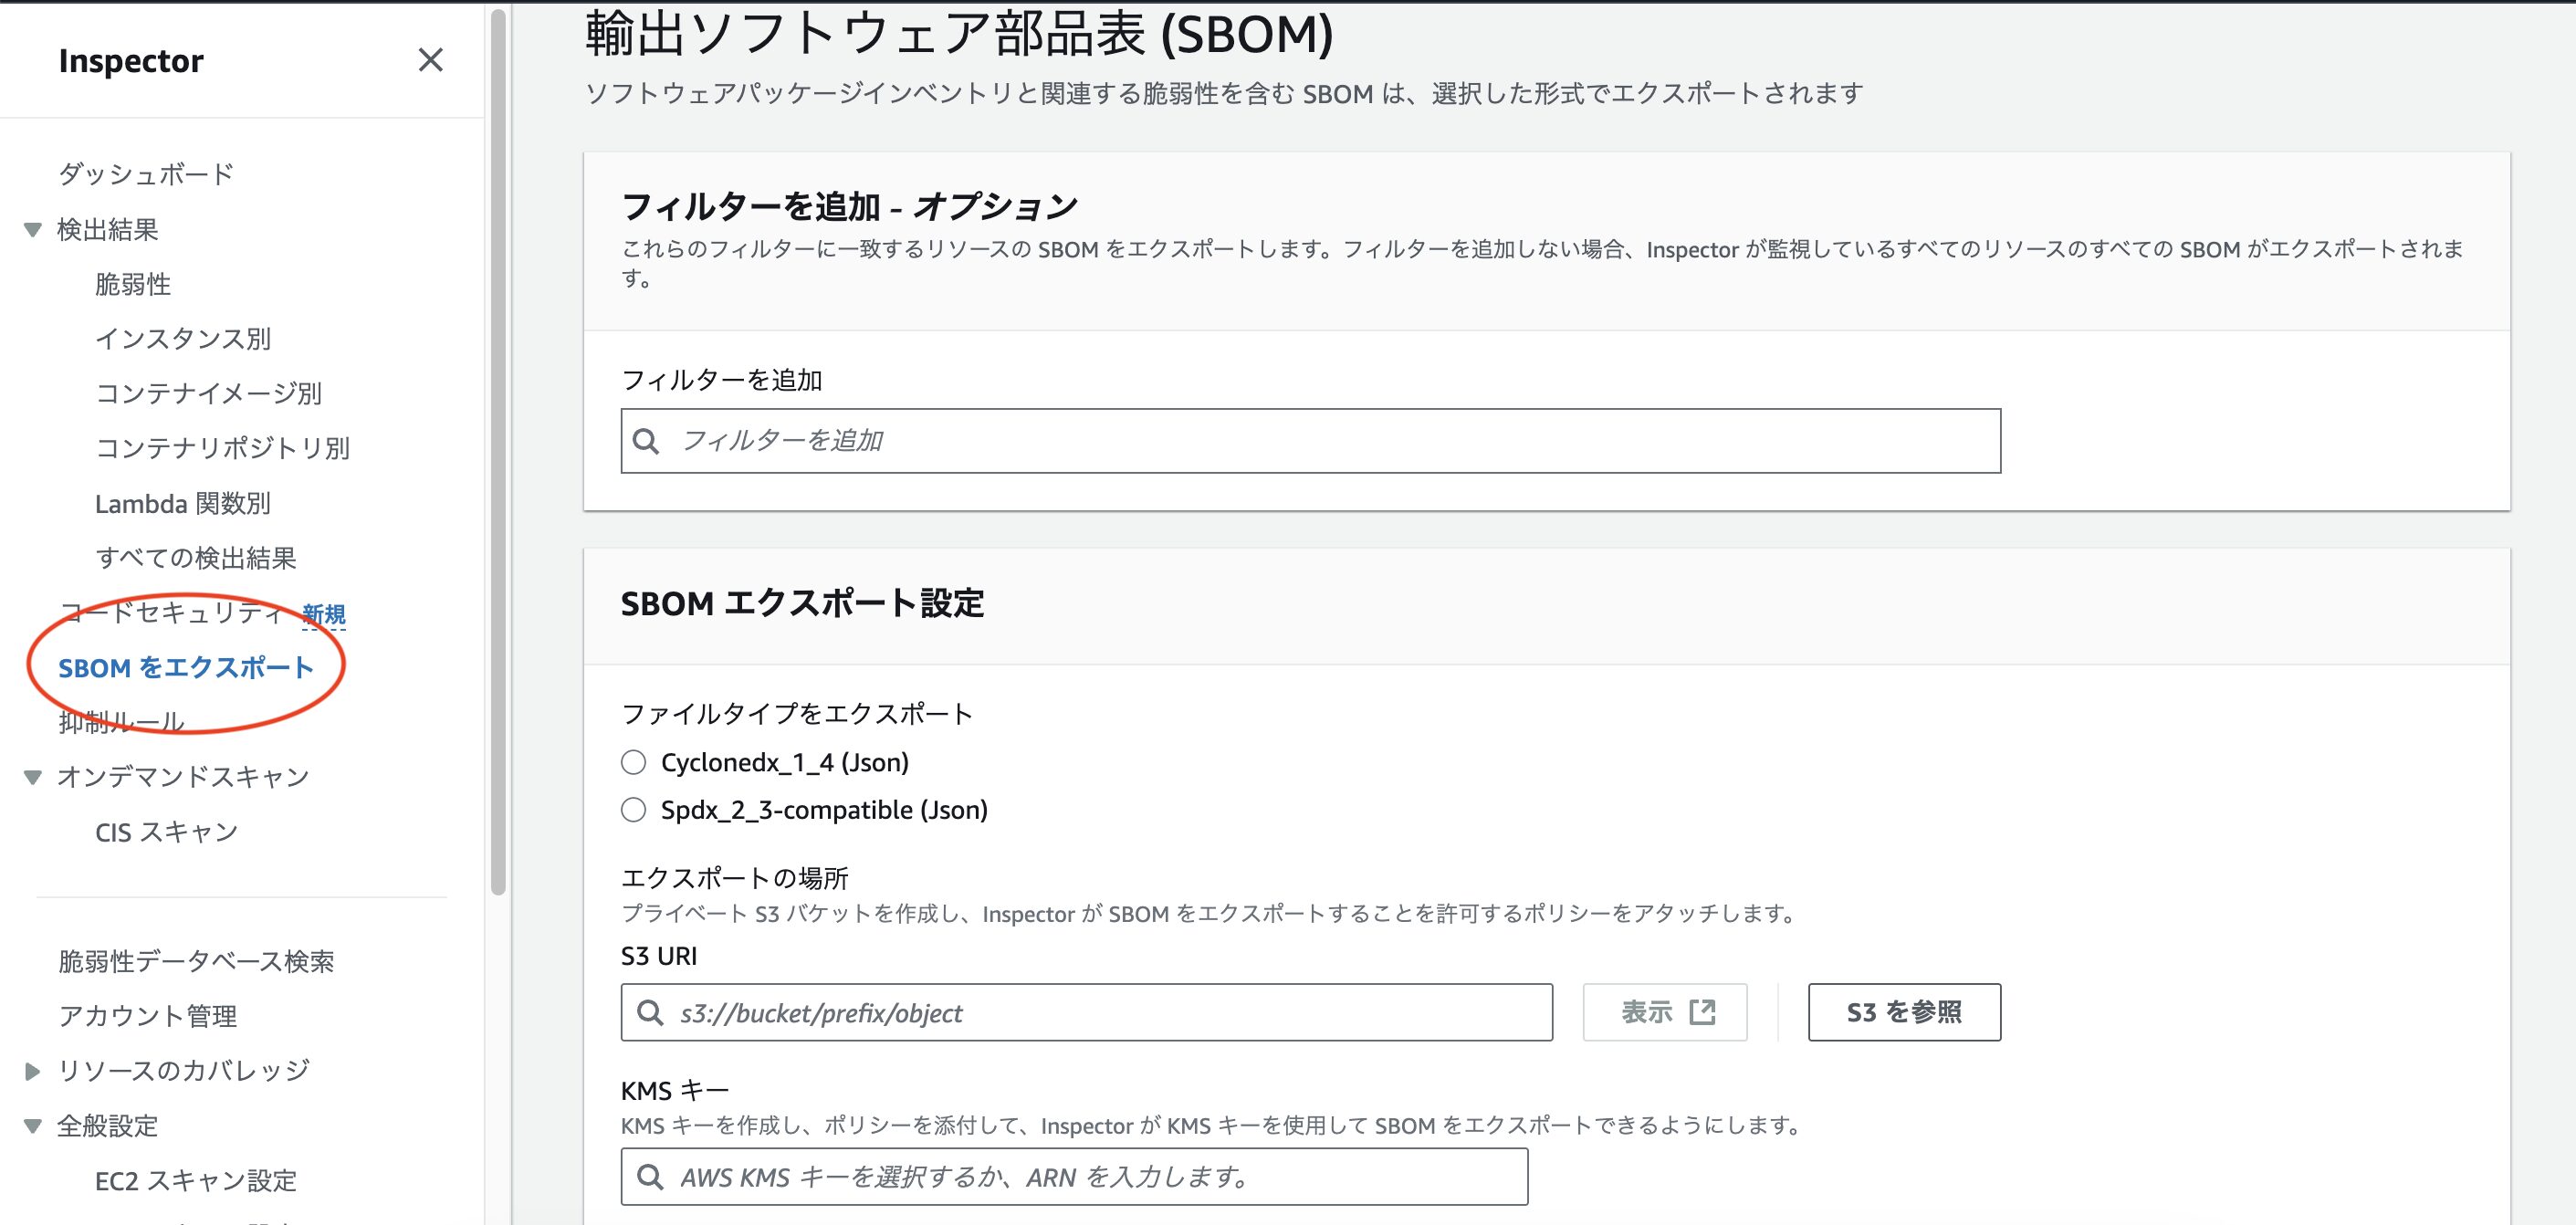Click the 表示 button
Screen dimensions: 2576x1225
pyautogui.click(x=1664, y=1013)
